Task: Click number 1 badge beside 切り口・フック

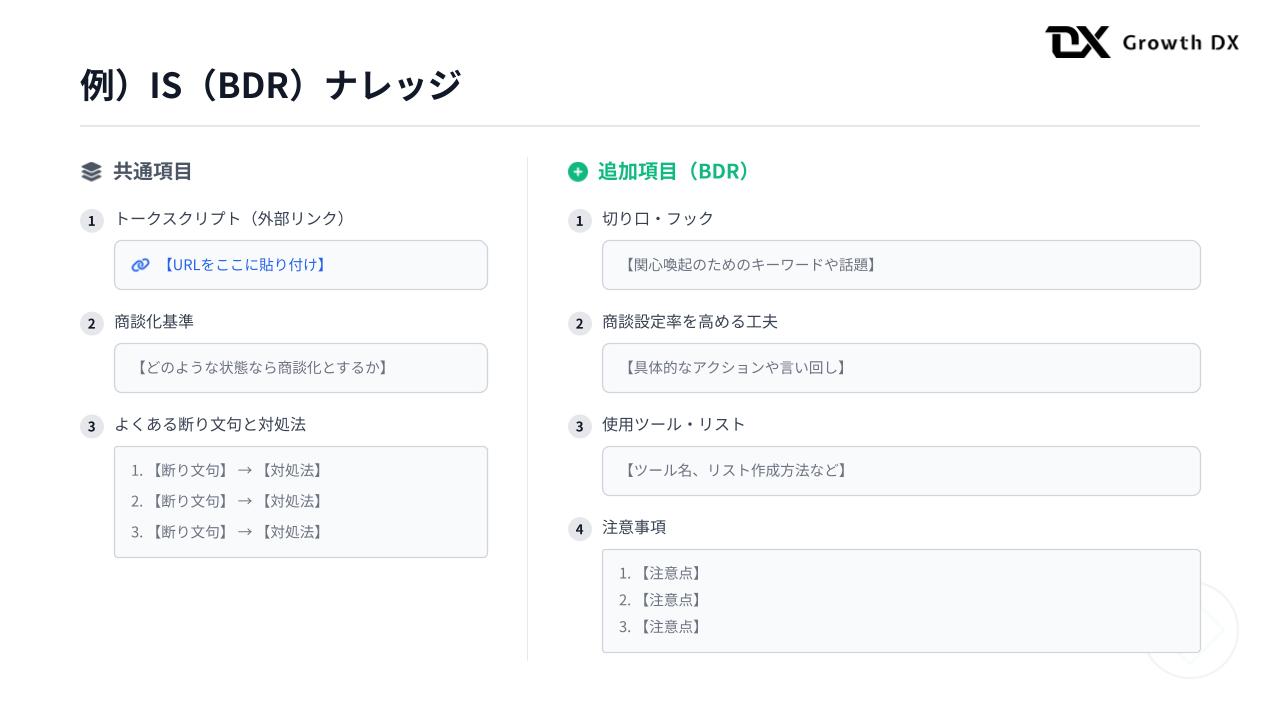Action: (579, 221)
